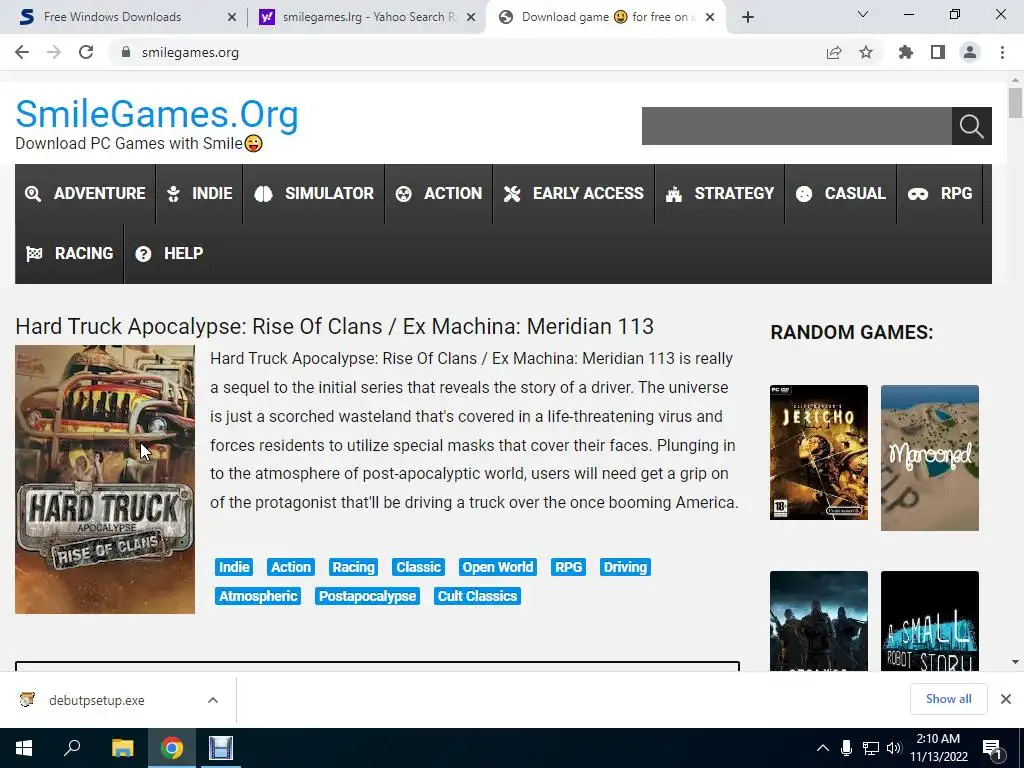Bookmark this page with the star icon
This screenshot has width=1024, height=768.
click(866, 52)
